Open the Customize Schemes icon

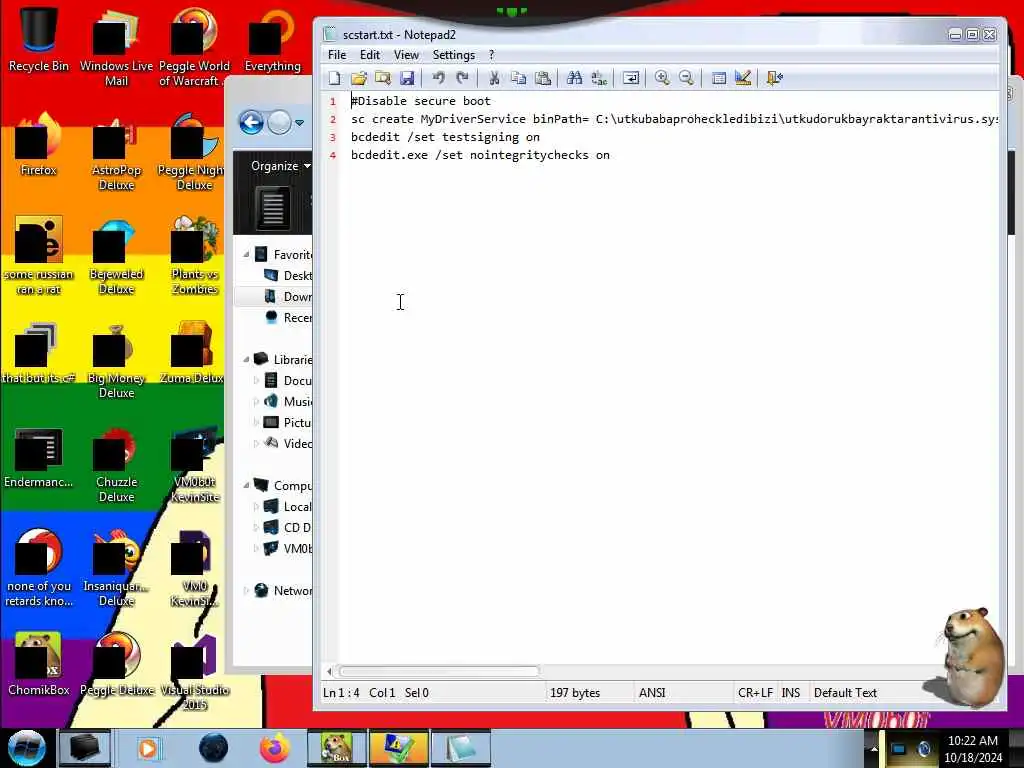click(x=743, y=78)
